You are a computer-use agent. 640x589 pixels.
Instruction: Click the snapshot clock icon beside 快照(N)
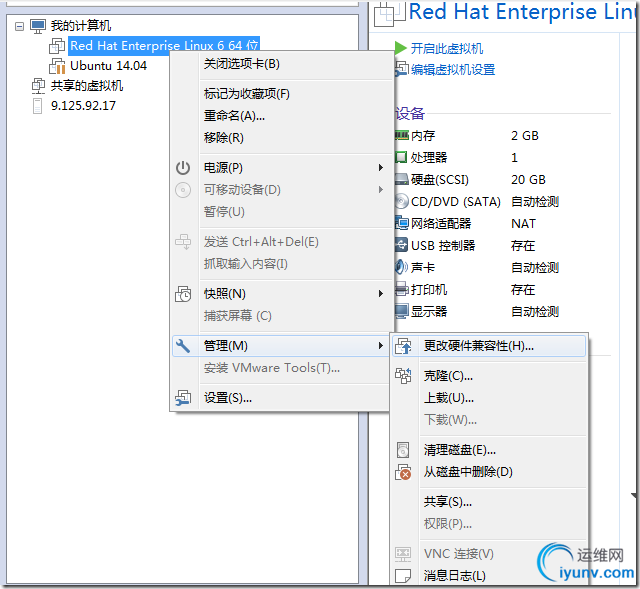[183, 294]
